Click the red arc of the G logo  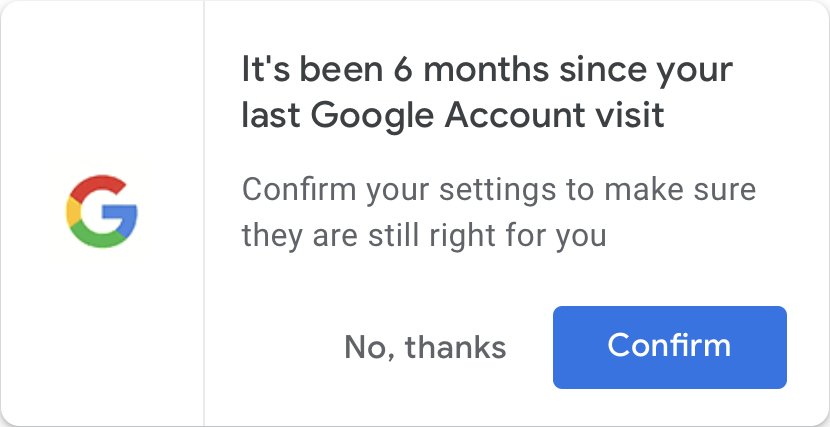tap(99, 185)
